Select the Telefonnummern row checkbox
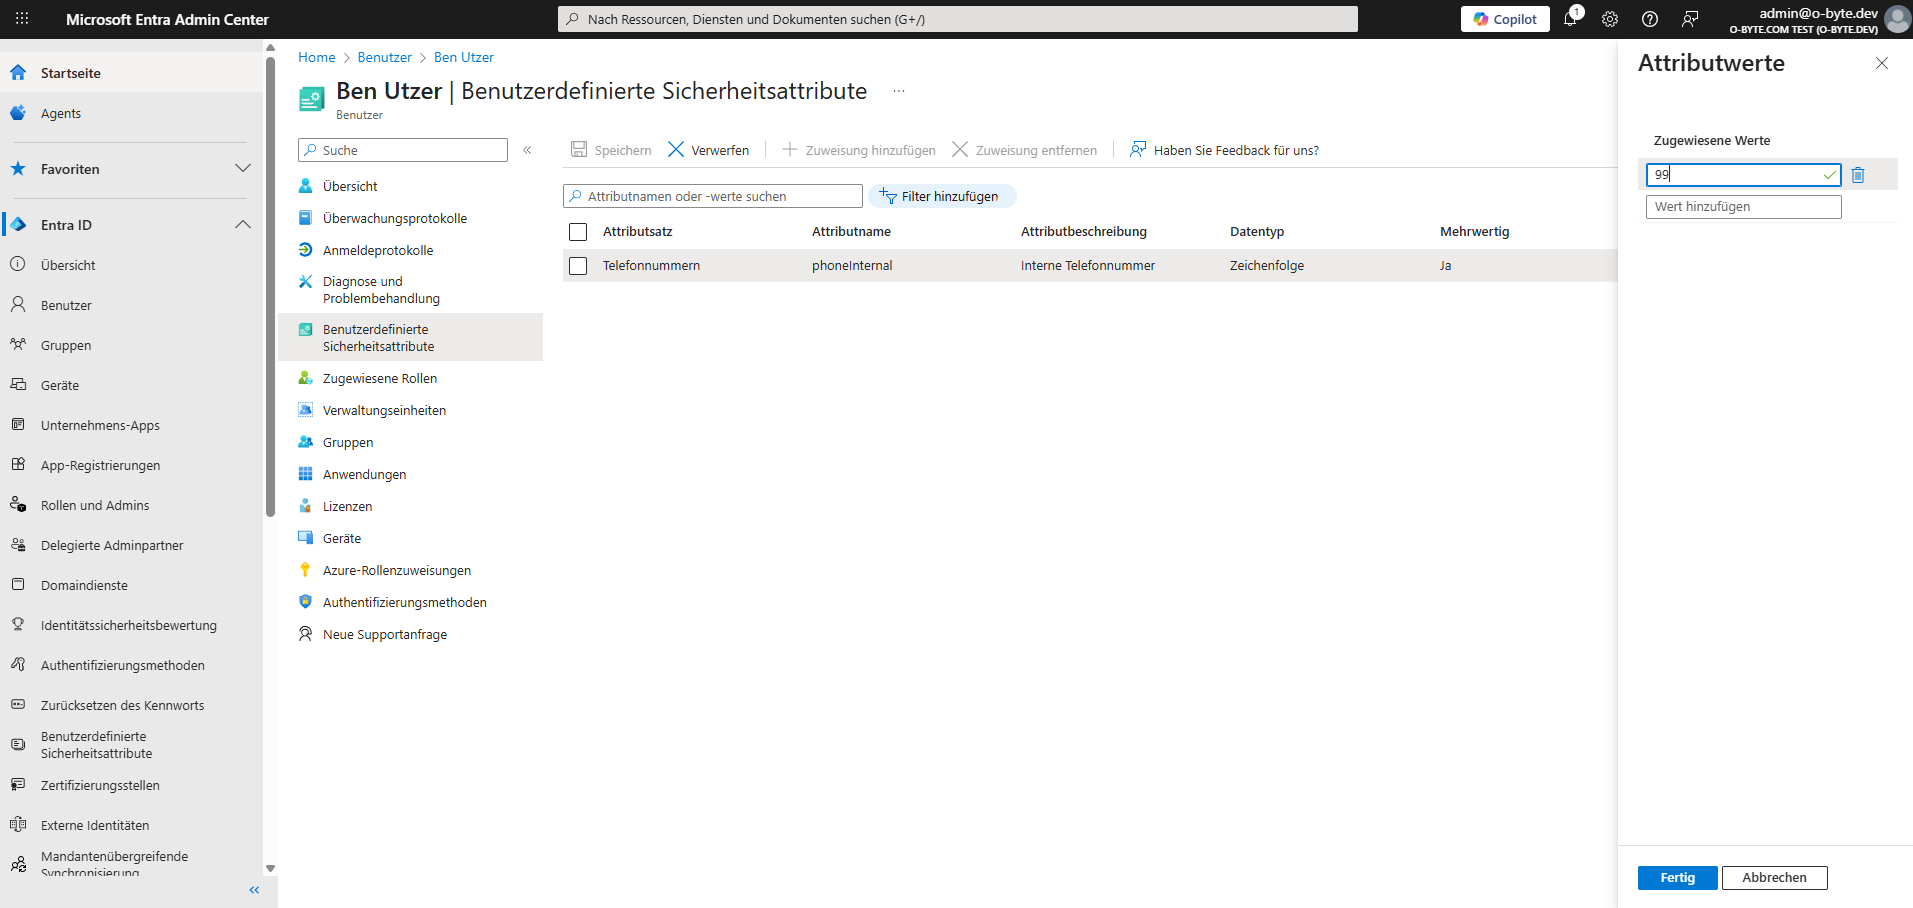This screenshot has height=908, width=1913. [578, 266]
